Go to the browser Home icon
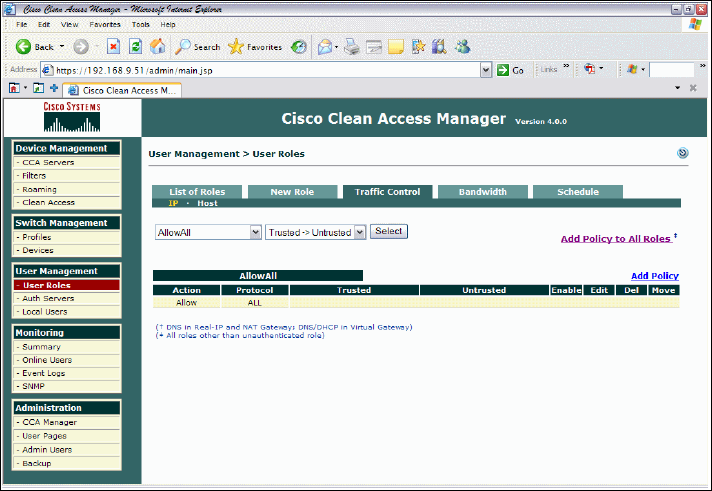The height and width of the screenshot is (491, 712). 158,46
